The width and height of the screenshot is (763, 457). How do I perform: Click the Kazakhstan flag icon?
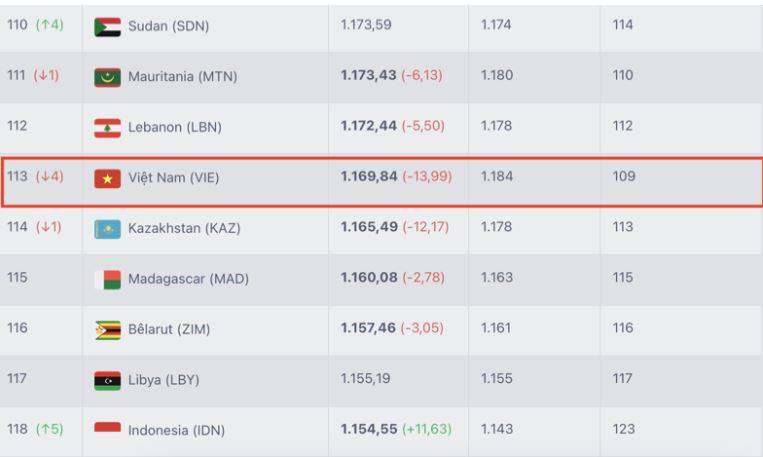click(108, 229)
